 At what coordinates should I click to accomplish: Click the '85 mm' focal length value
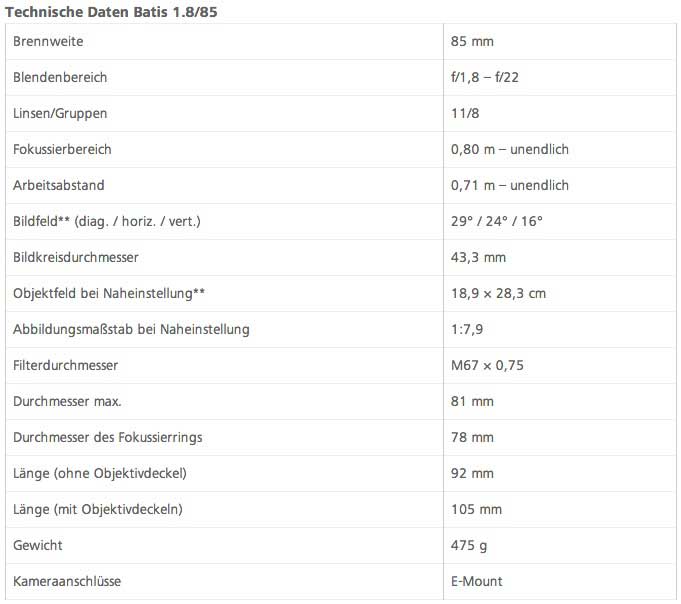point(473,41)
